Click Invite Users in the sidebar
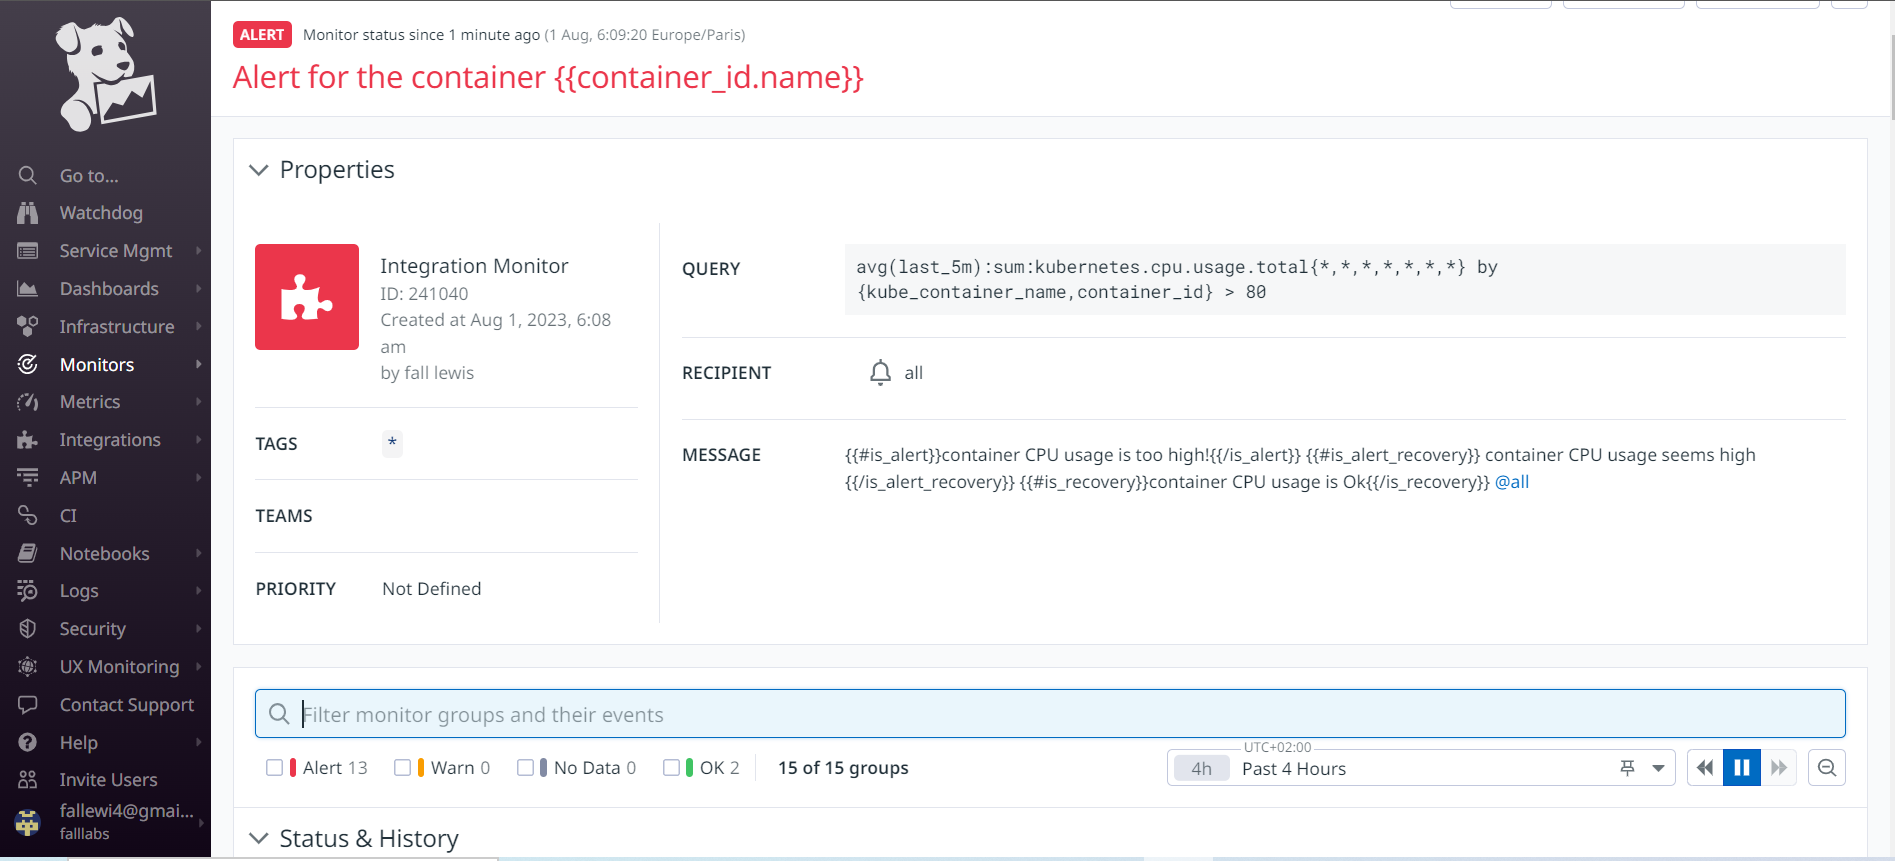Image resolution: width=1895 pixels, height=861 pixels. (108, 780)
